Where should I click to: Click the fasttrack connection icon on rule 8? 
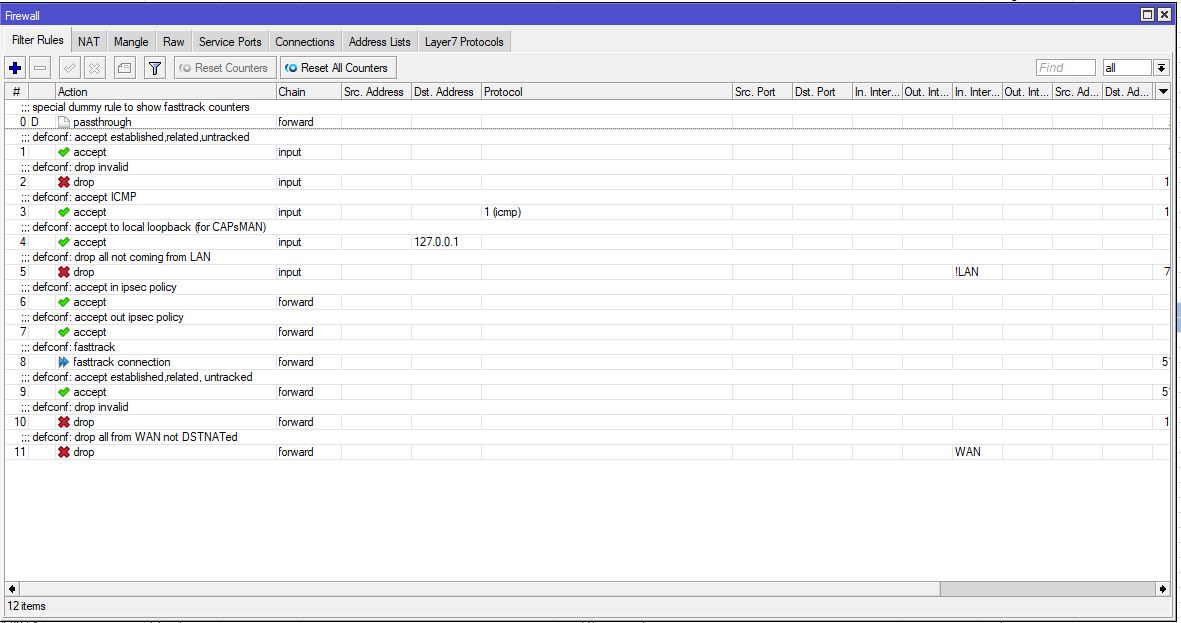(64, 362)
